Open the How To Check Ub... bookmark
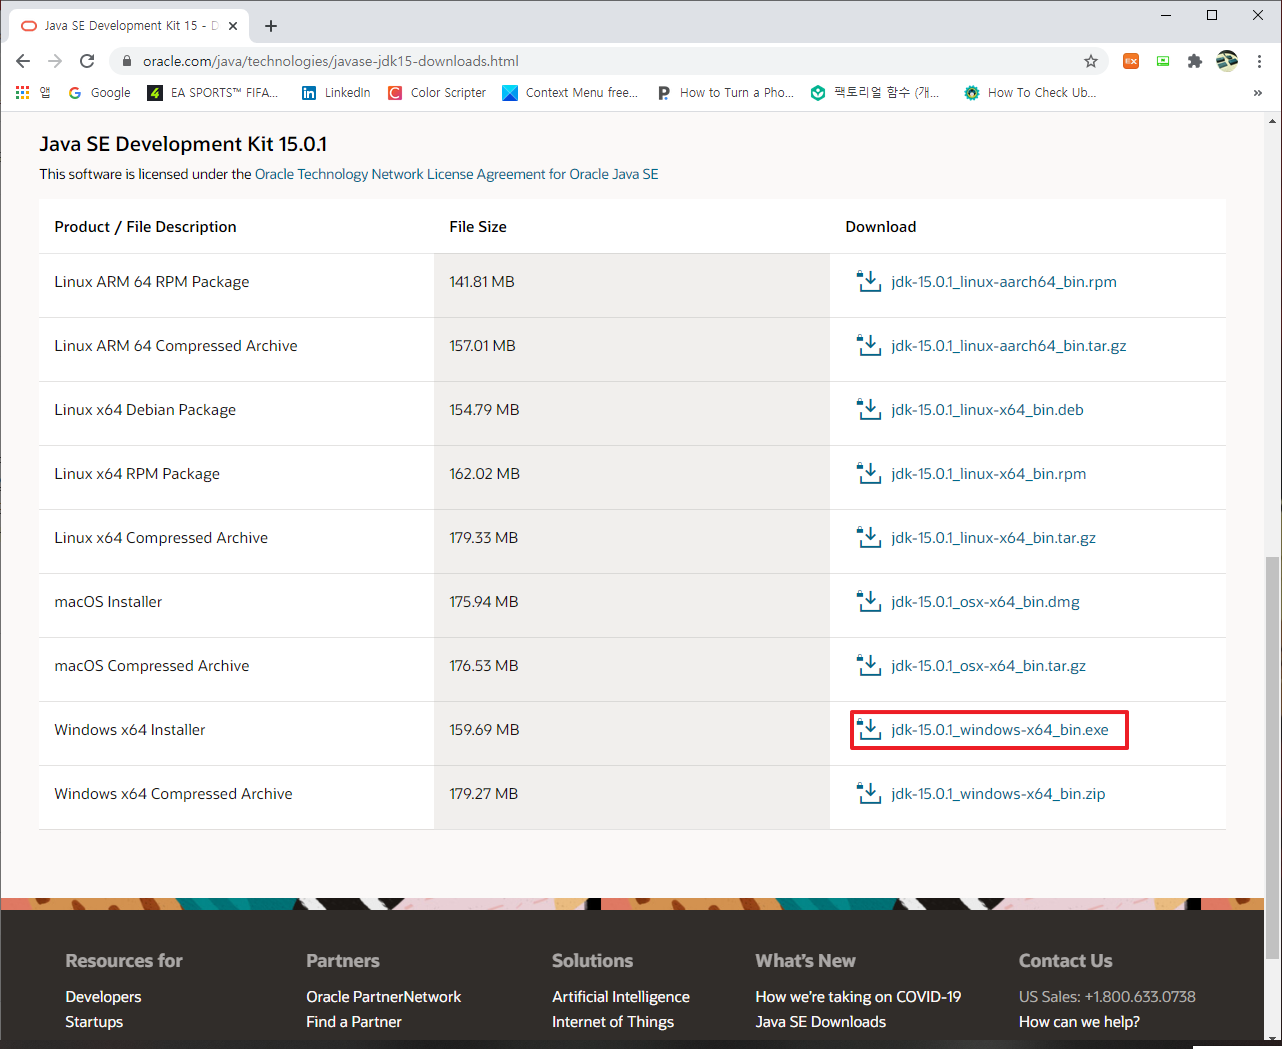Viewport: 1282px width, 1049px height. click(1030, 92)
